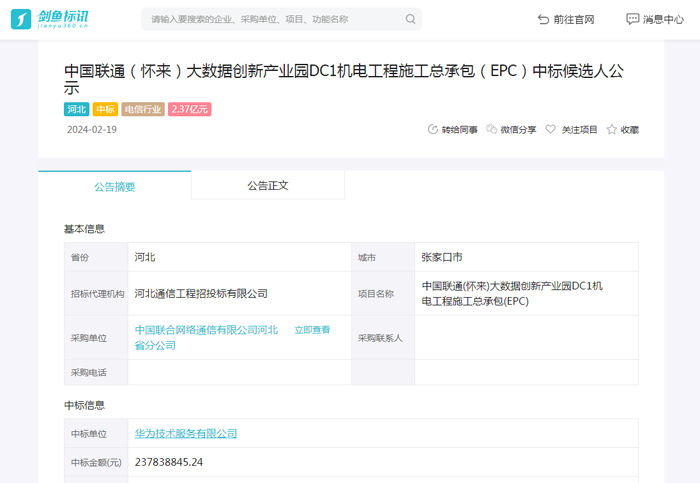This screenshot has width=700, height=483.
Task: Click the 微信分享 WeChat icon
Action: 492,129
